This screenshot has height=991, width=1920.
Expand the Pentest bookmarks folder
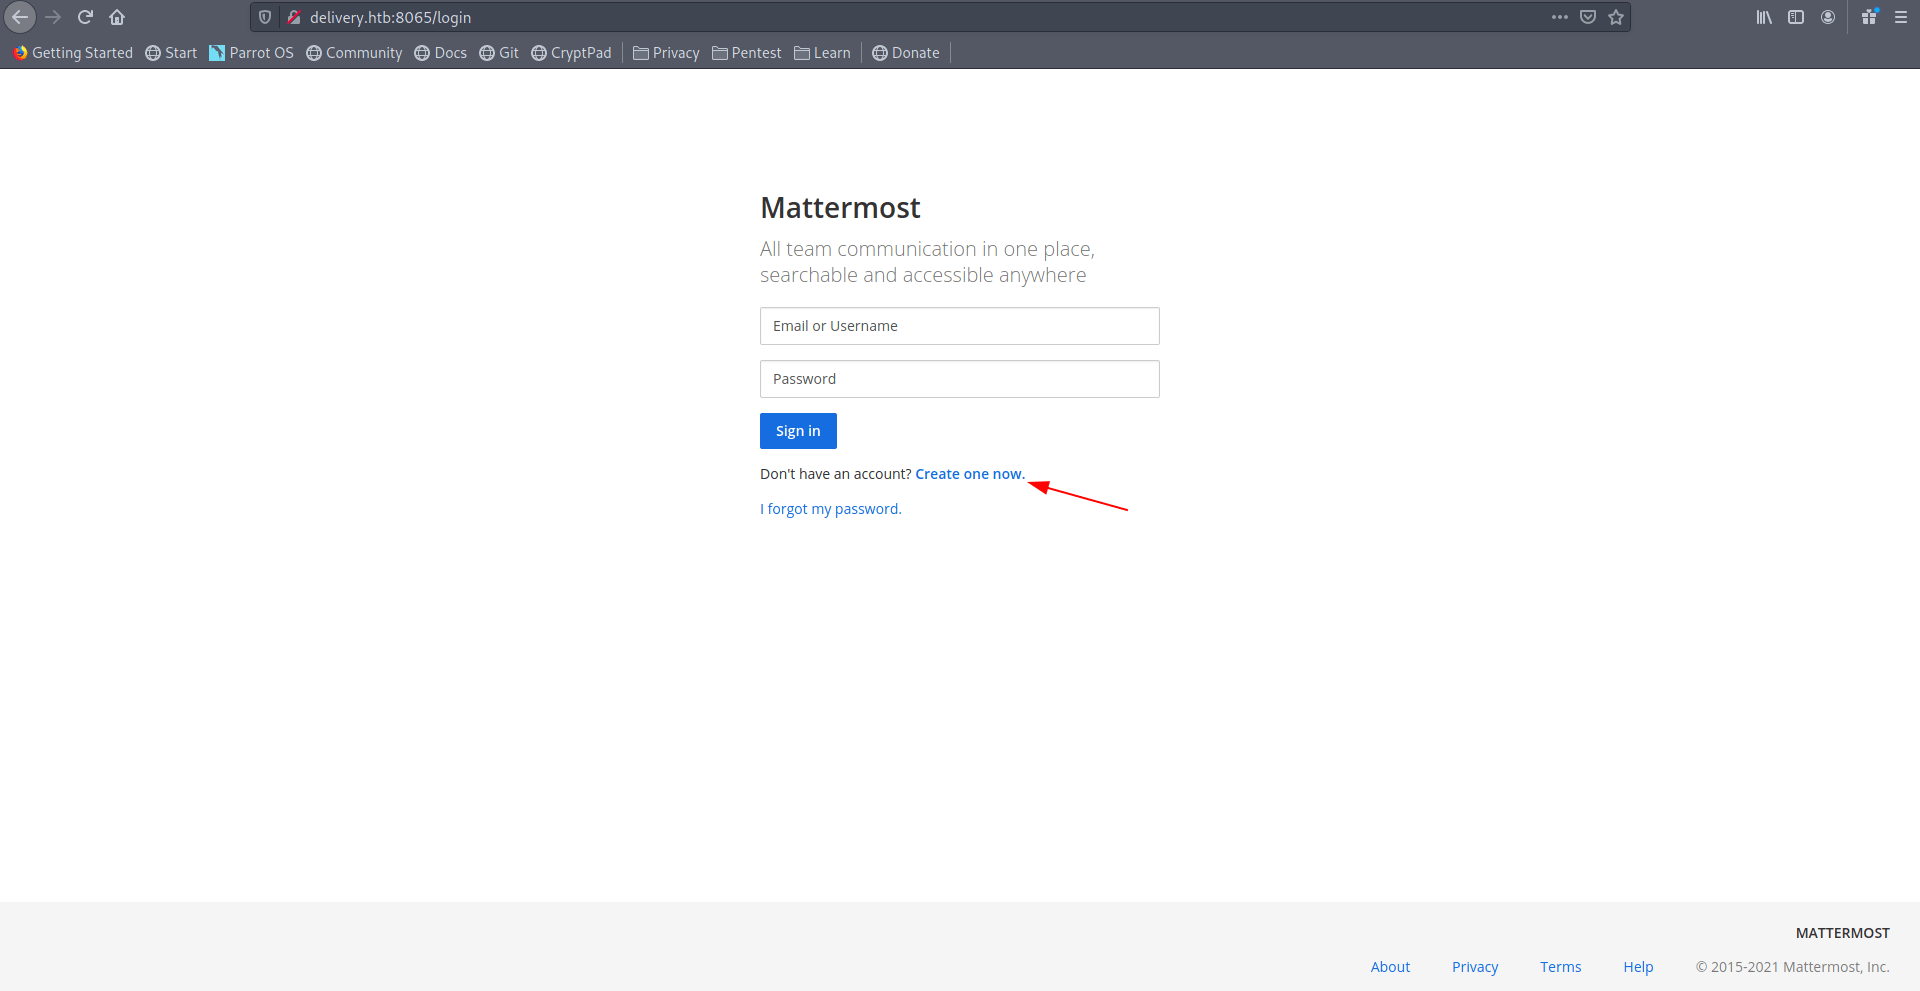747,53
